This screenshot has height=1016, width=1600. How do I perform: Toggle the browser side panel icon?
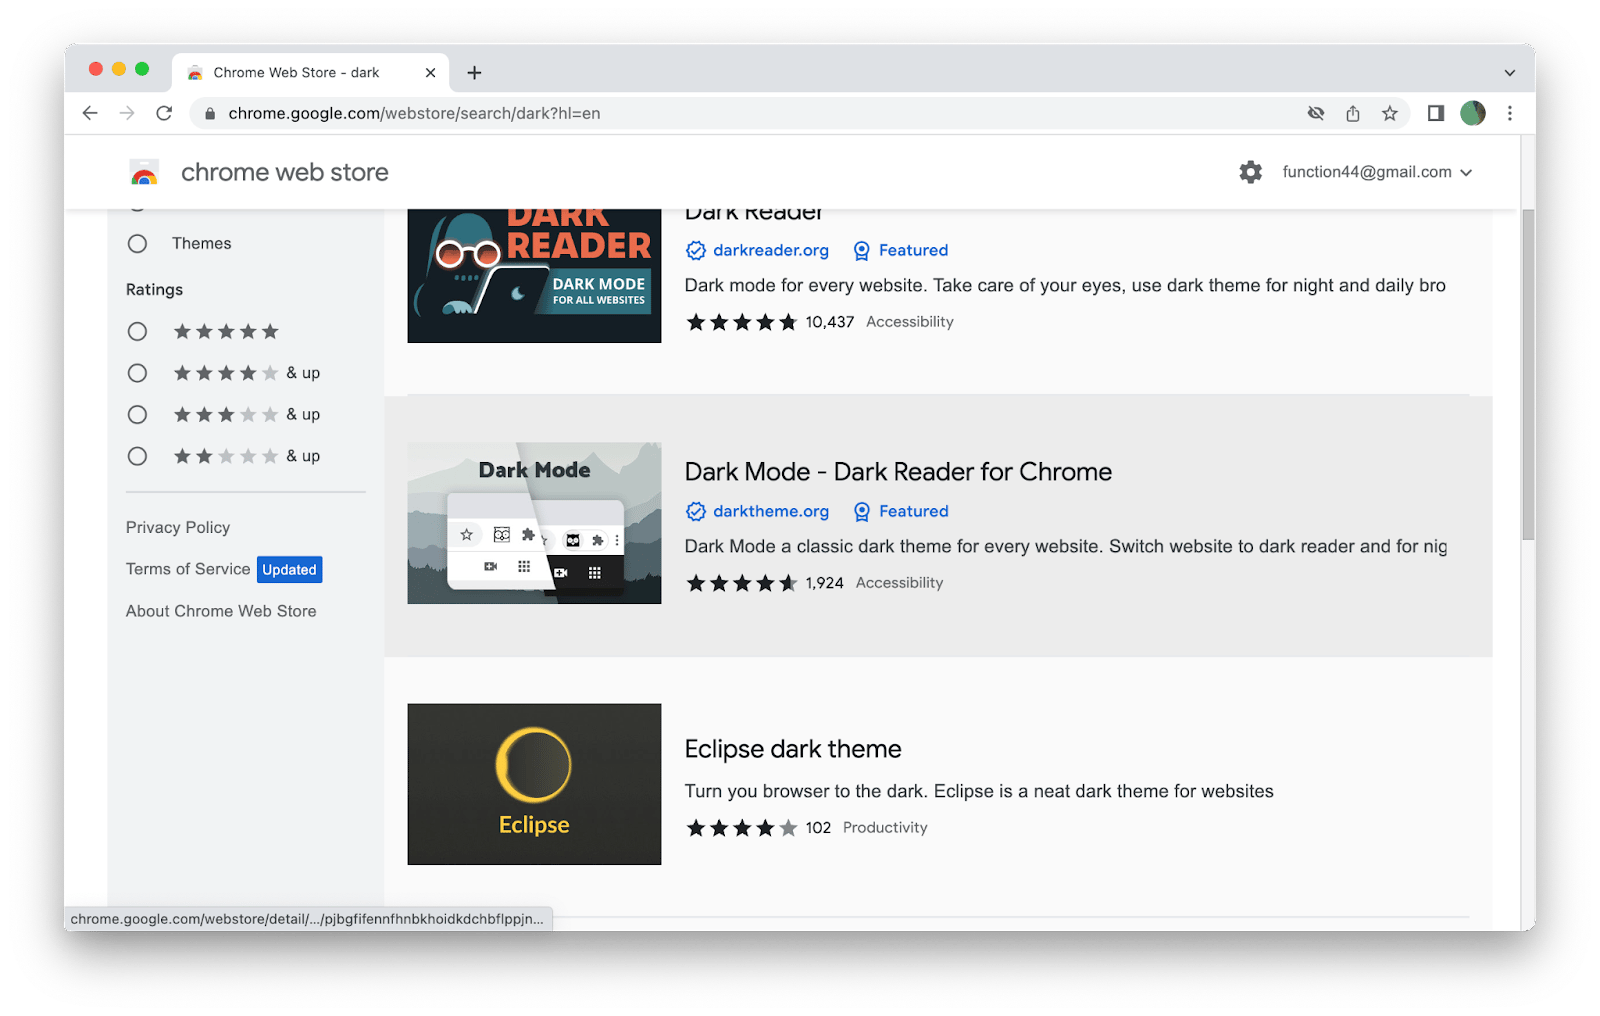(x=1436, y=113)
